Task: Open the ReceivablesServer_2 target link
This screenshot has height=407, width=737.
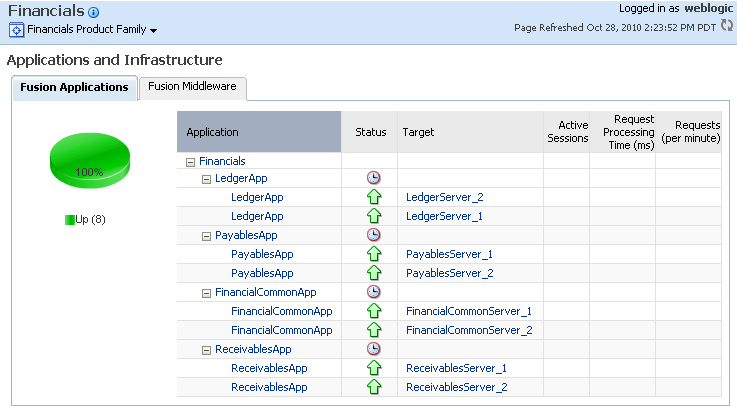Action: 457,387
